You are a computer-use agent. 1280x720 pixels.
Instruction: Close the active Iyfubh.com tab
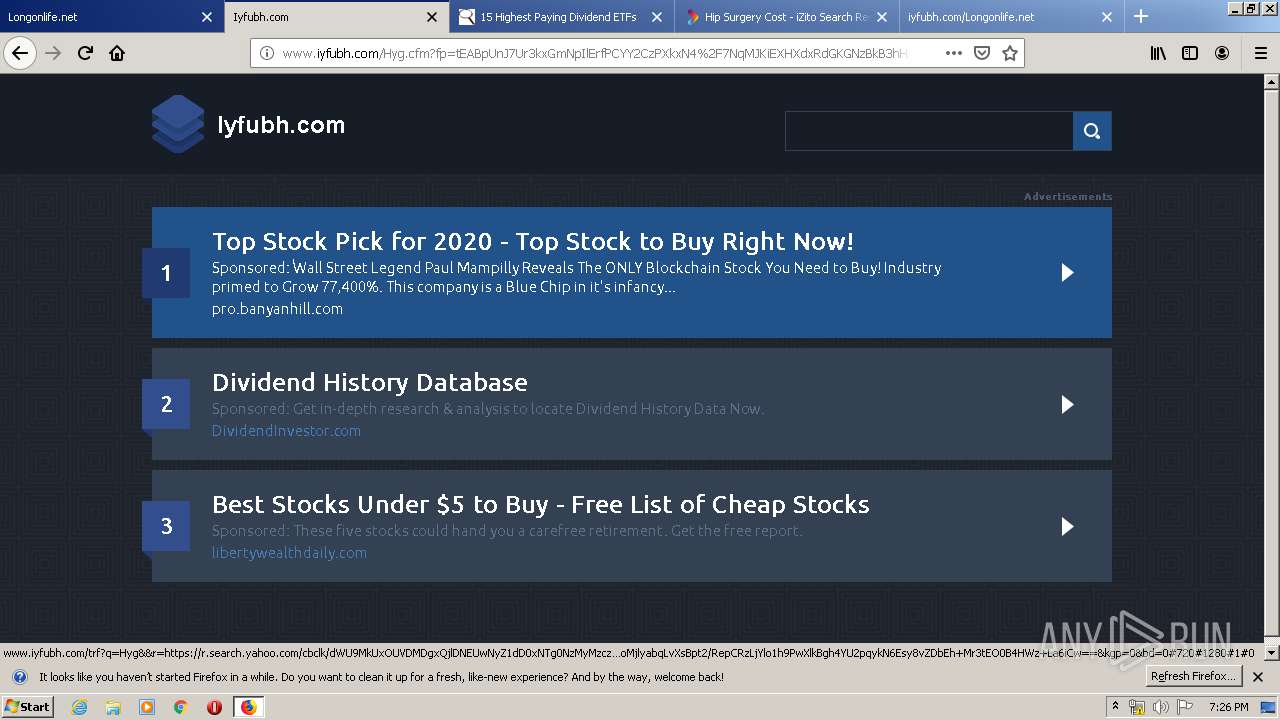point(432,17)
